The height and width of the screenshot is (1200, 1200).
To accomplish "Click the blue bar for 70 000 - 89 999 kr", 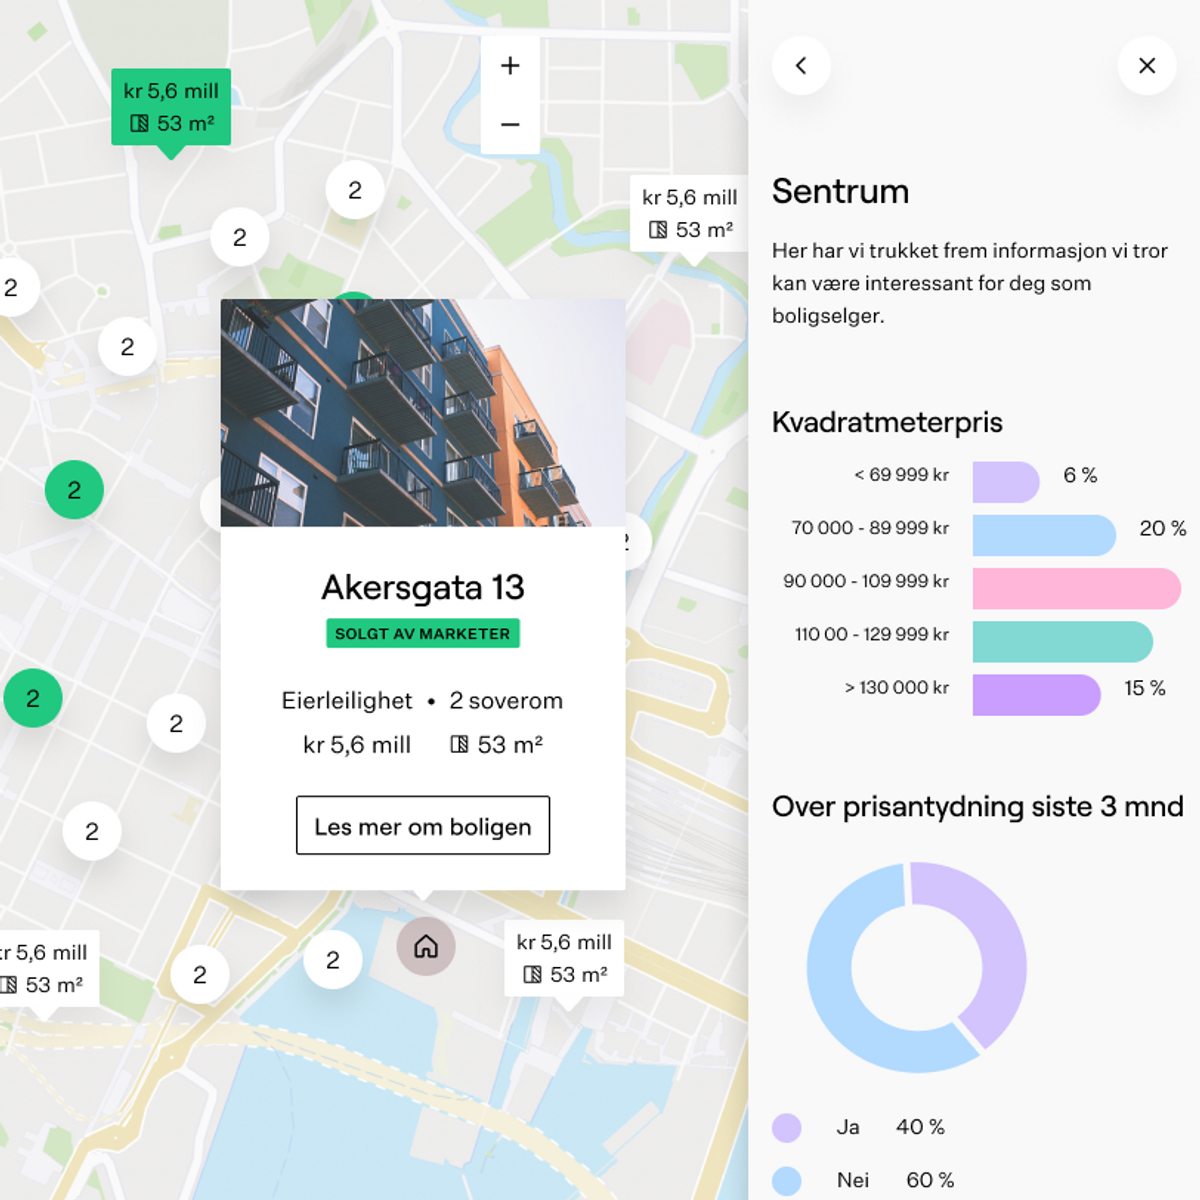I will (1044, 535).
